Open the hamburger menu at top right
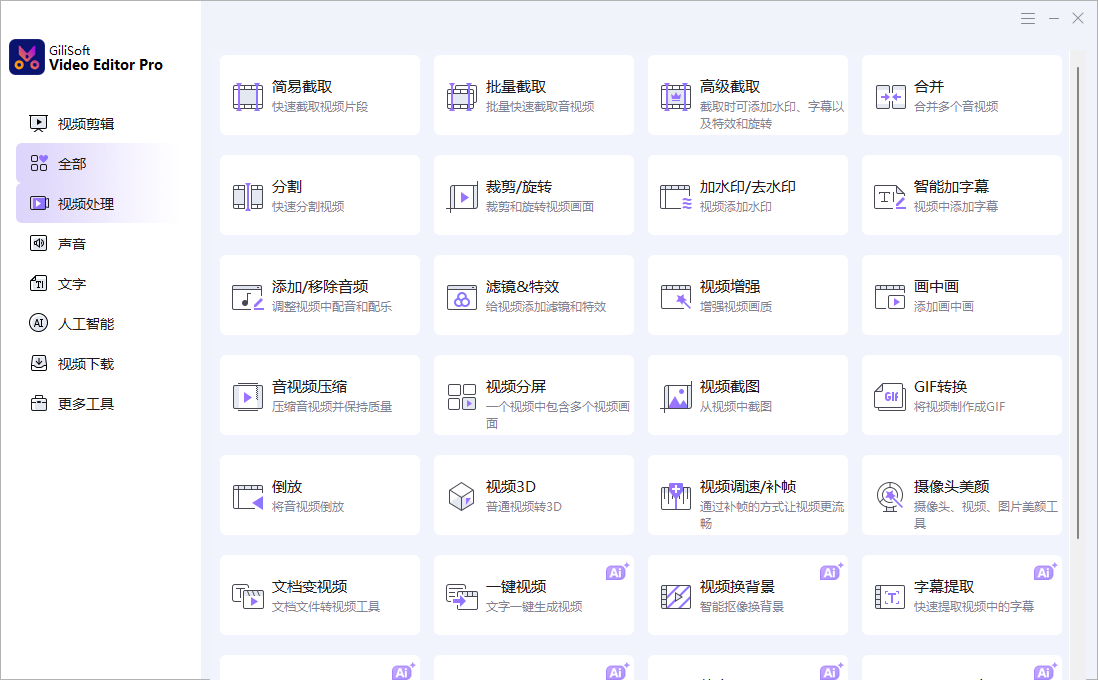The height and width of the screenshot is (680, 1098). (1028, 18)
